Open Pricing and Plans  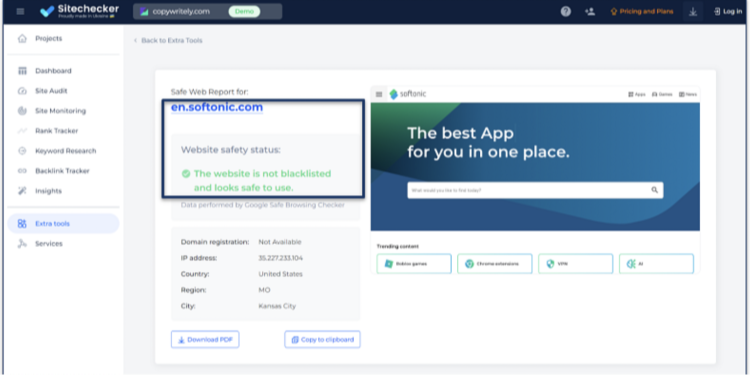pos(642,11)
